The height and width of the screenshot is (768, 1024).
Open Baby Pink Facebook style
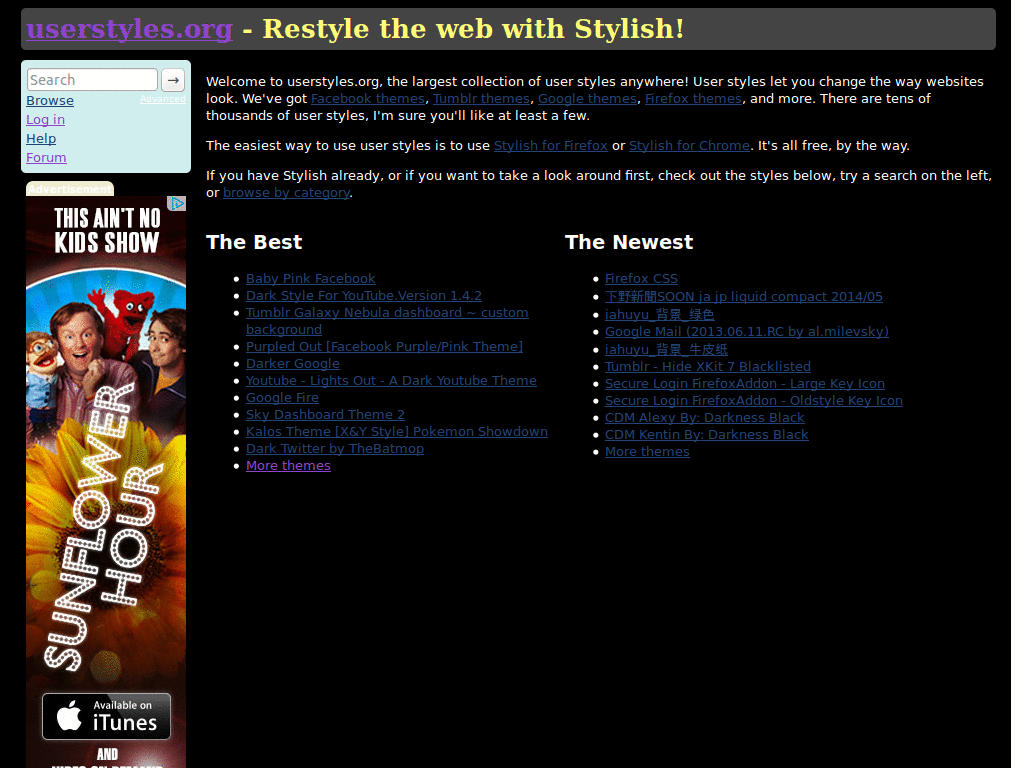[x=311, y=279]
